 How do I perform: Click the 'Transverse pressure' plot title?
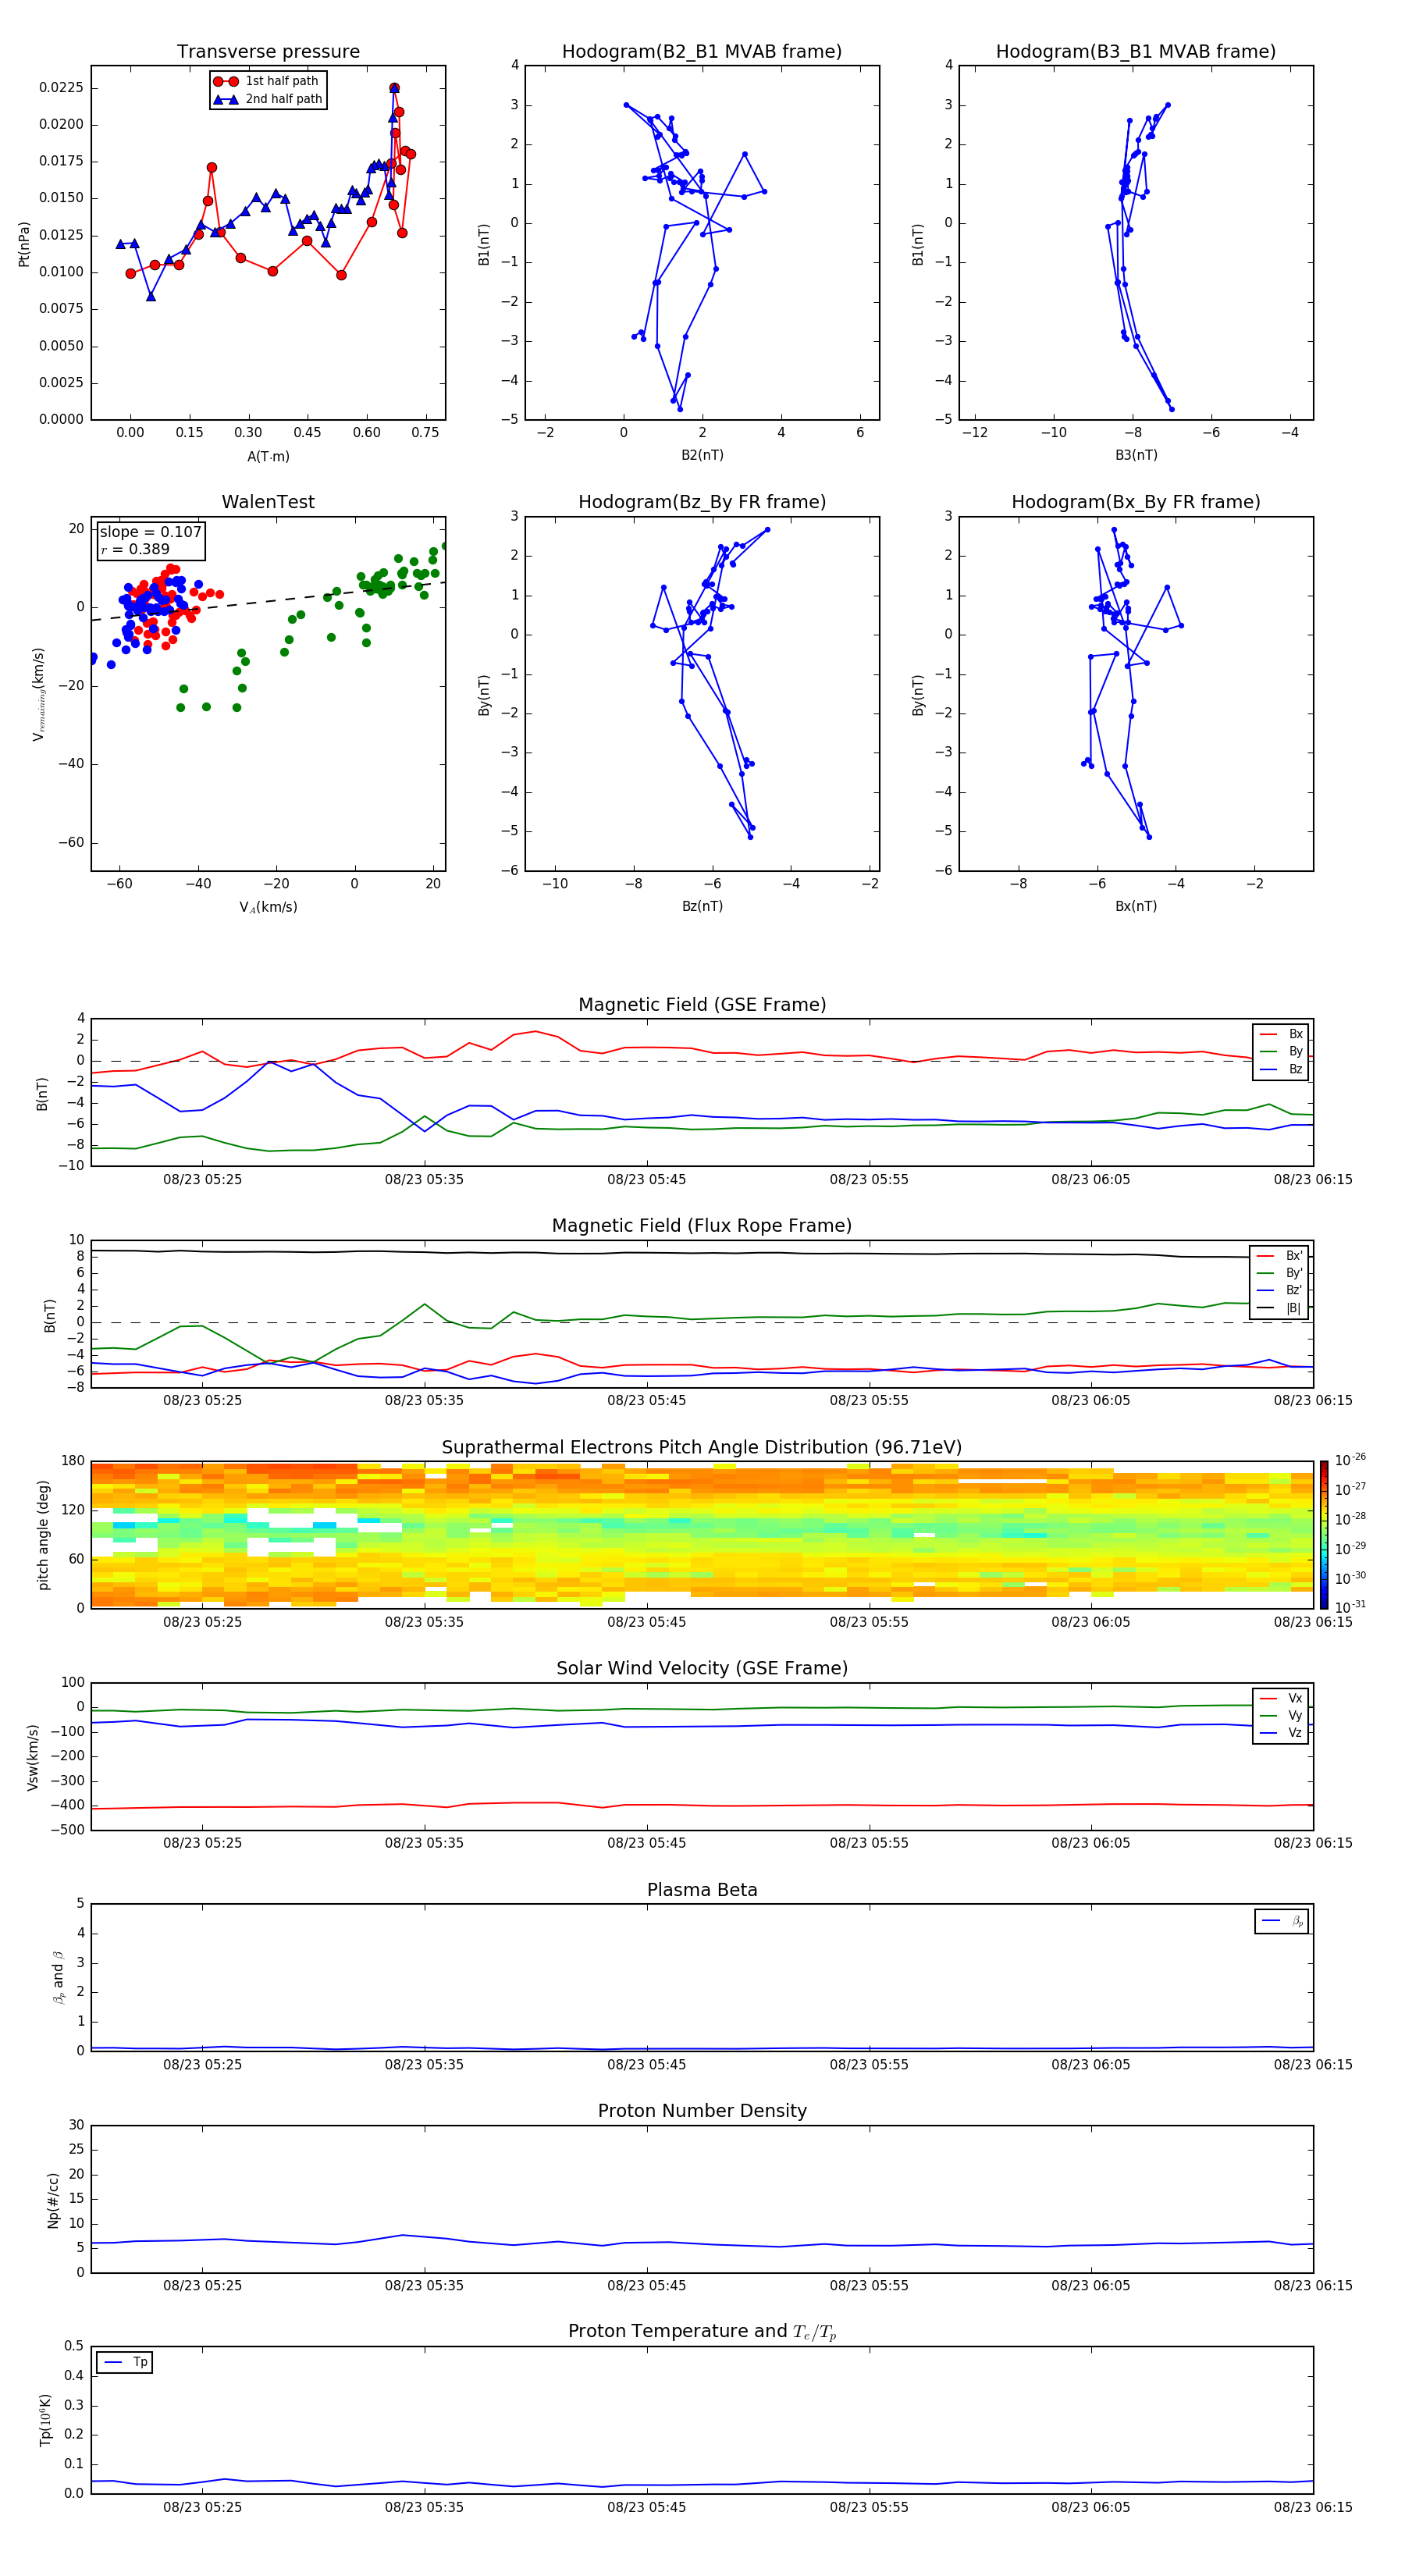(268, 51)
